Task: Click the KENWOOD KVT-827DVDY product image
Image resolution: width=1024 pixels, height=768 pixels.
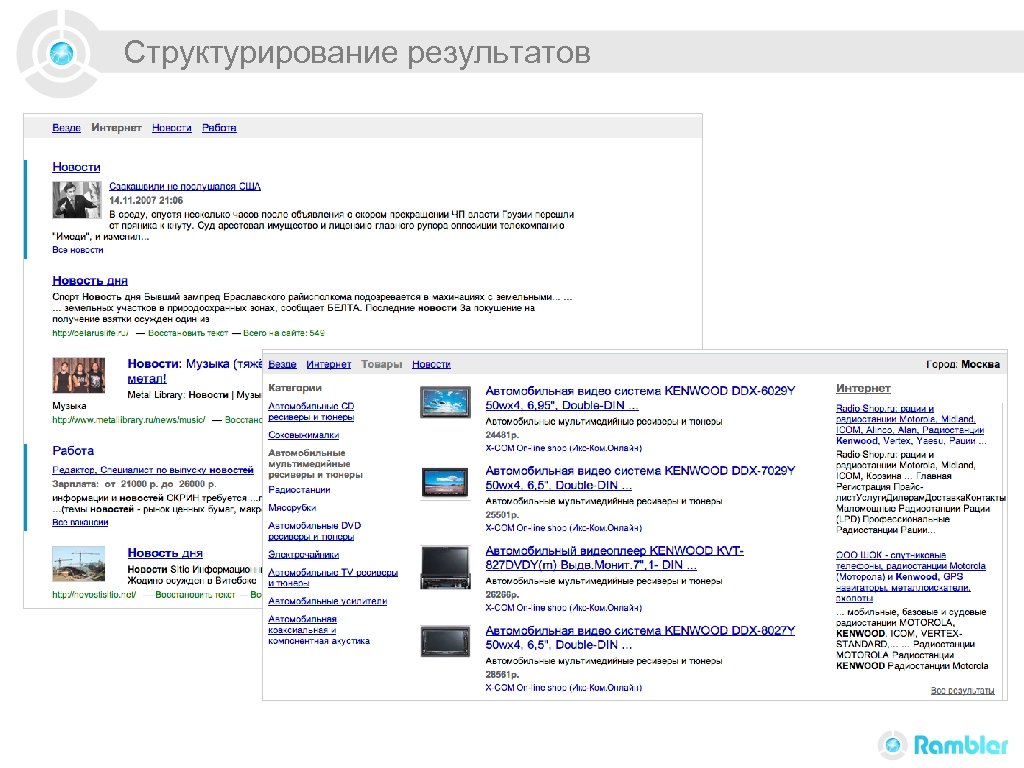Action: pyautogui.click(x=445, y=567)
